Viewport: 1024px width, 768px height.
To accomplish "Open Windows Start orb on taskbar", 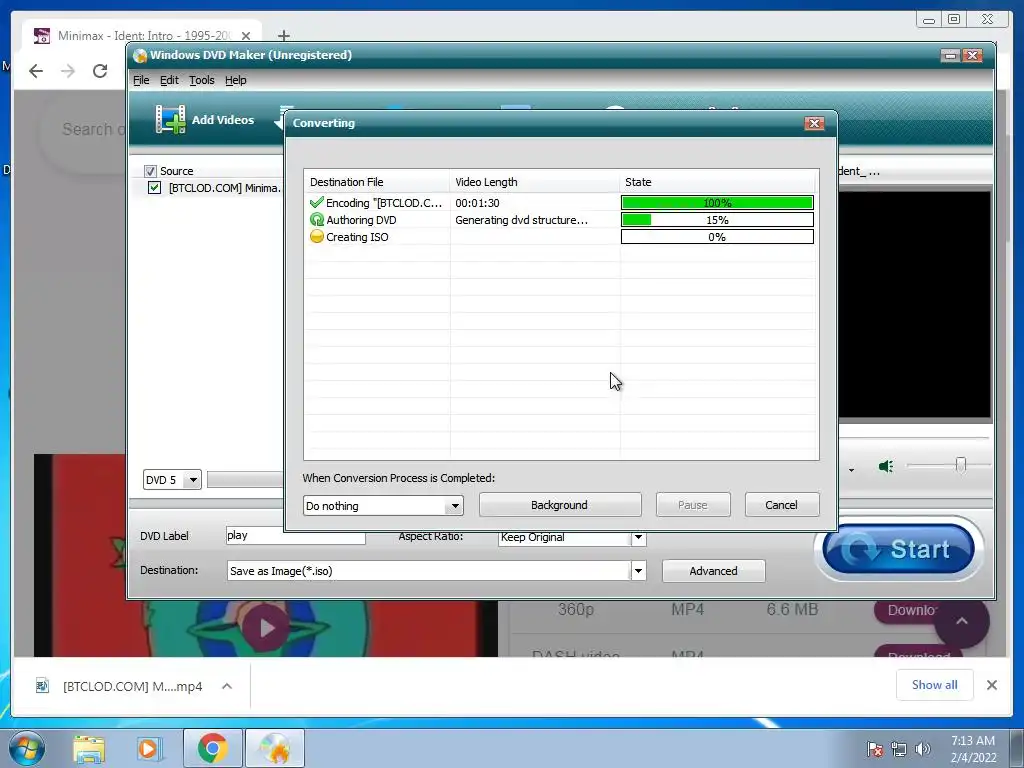I will tap(27, 748).
